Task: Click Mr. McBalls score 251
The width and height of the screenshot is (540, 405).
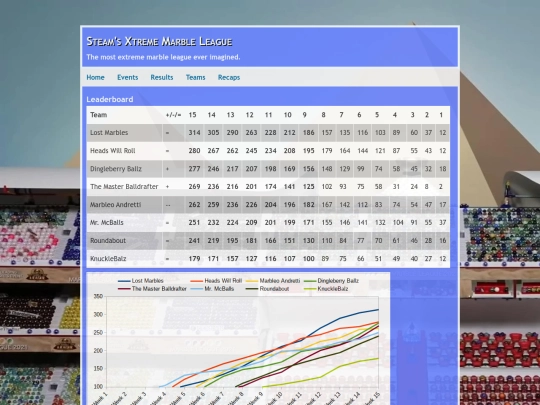Action: pos(194,222)
